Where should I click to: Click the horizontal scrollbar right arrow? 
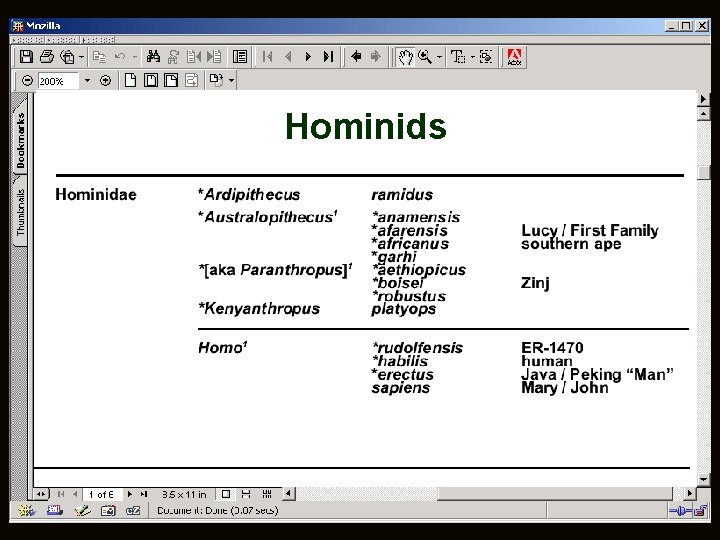point(689,494)
